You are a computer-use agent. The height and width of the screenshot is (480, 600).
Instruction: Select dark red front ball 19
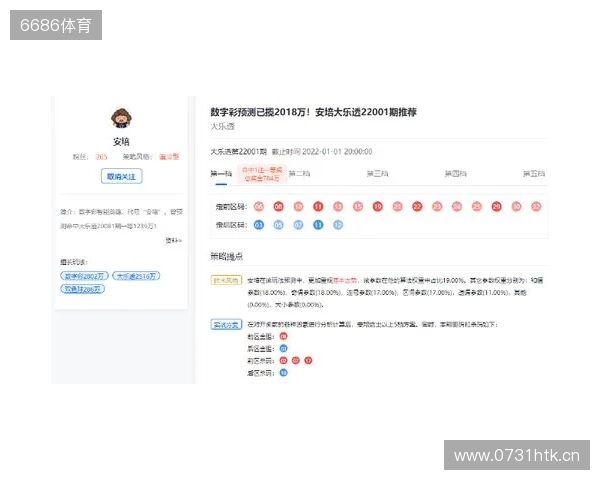(378, 207)
